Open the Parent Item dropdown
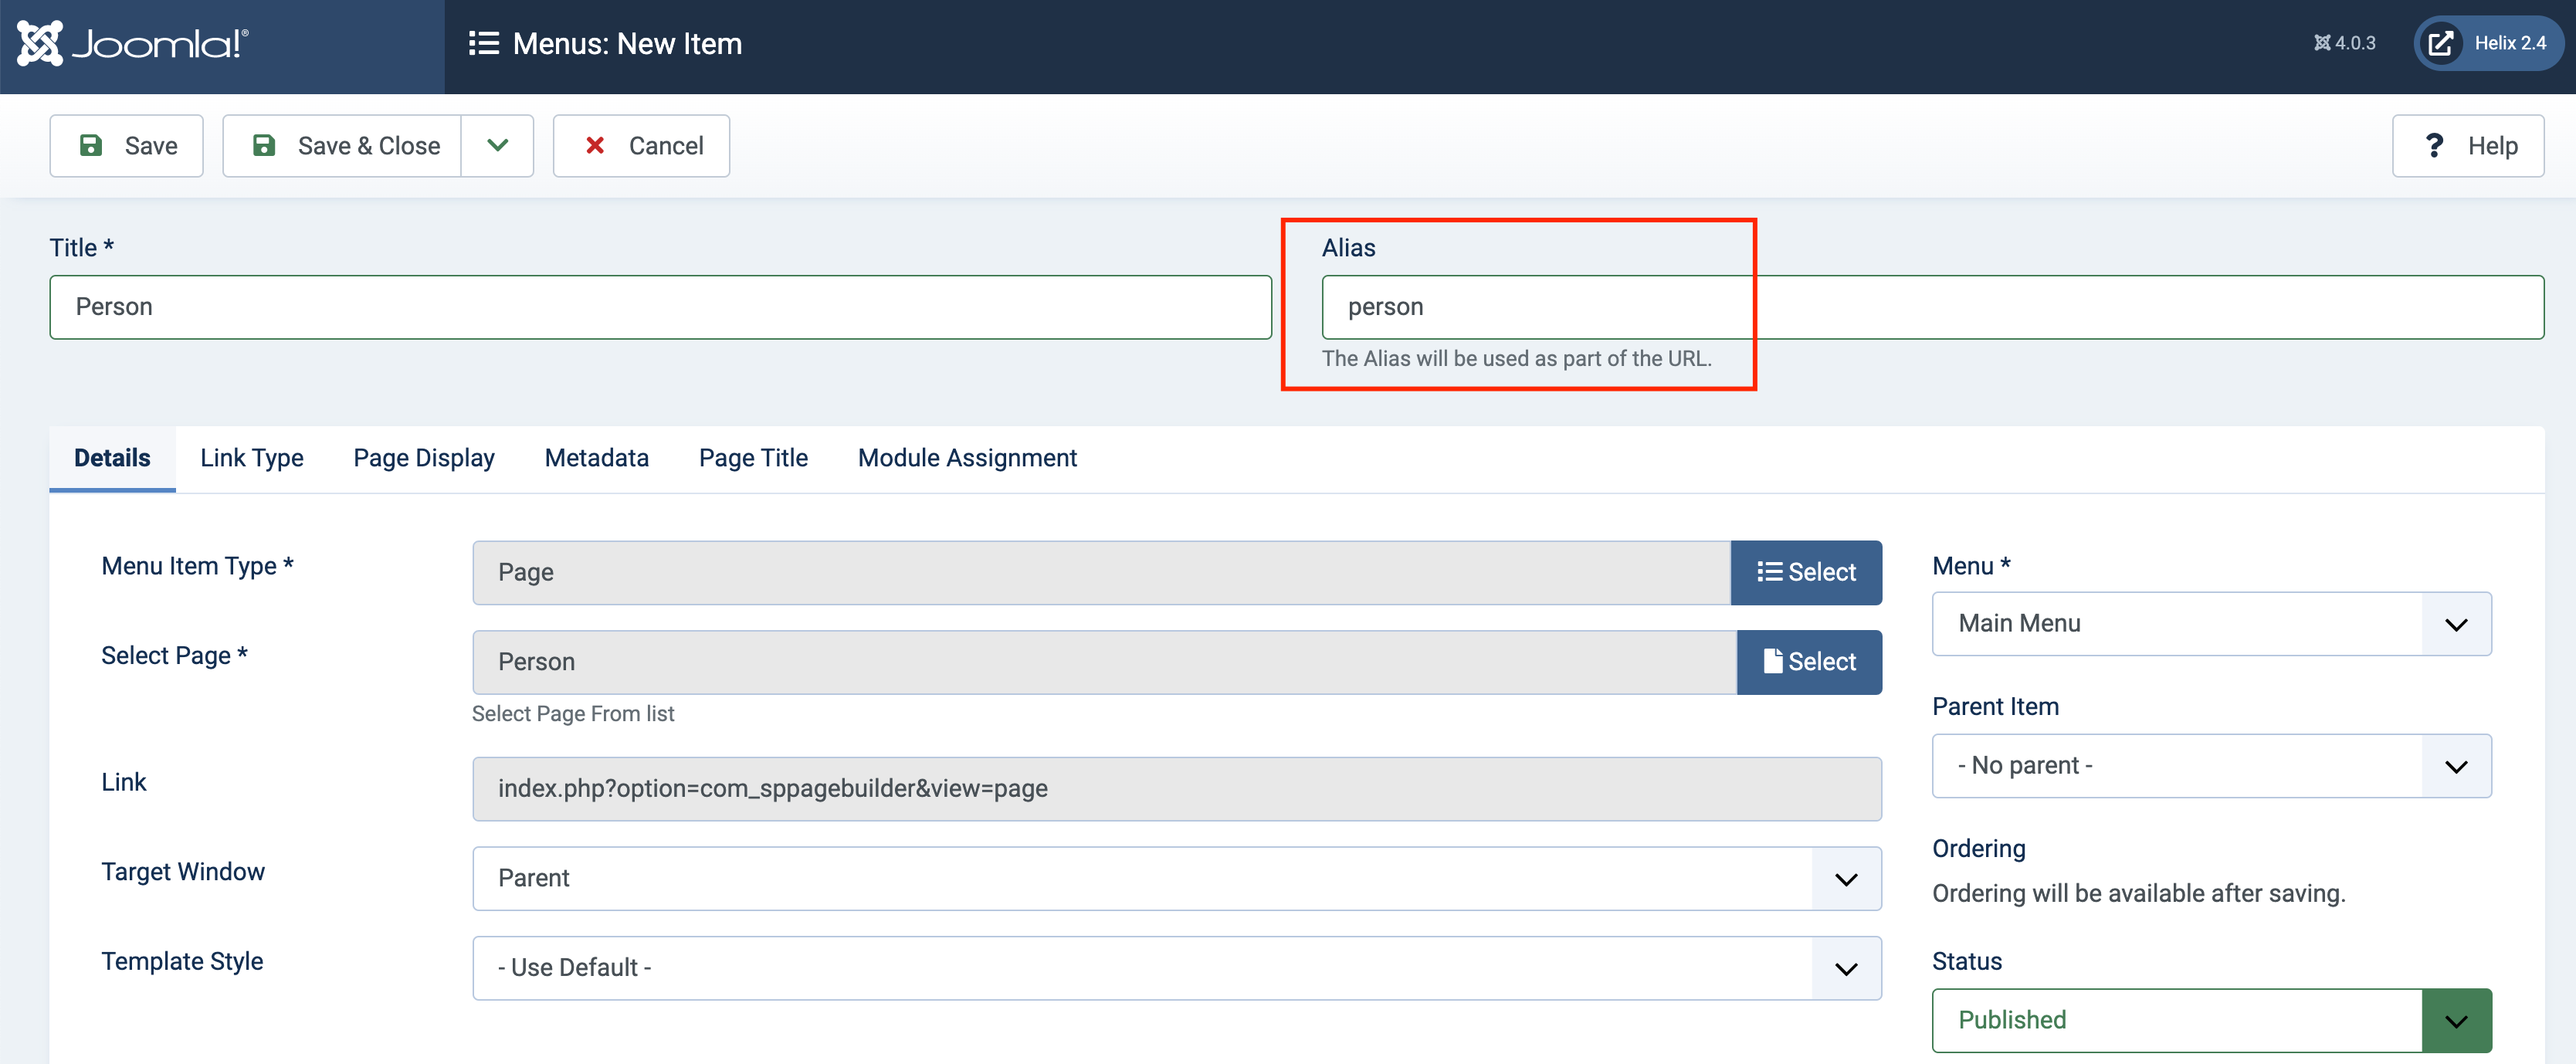This screenshot has width=2576, height=1064. point(2211,766)
